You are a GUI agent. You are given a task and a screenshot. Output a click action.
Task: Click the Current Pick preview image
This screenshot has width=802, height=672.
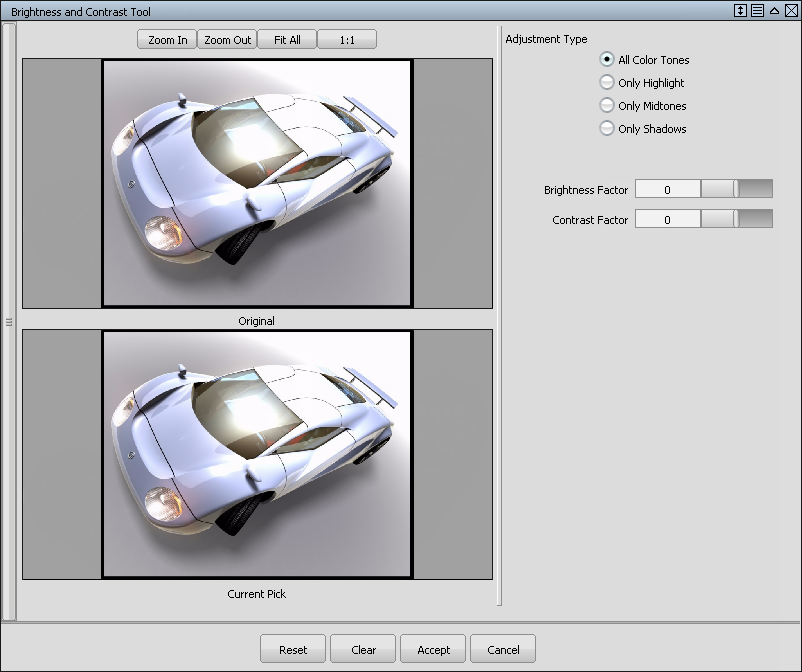(x=256, y=455)
